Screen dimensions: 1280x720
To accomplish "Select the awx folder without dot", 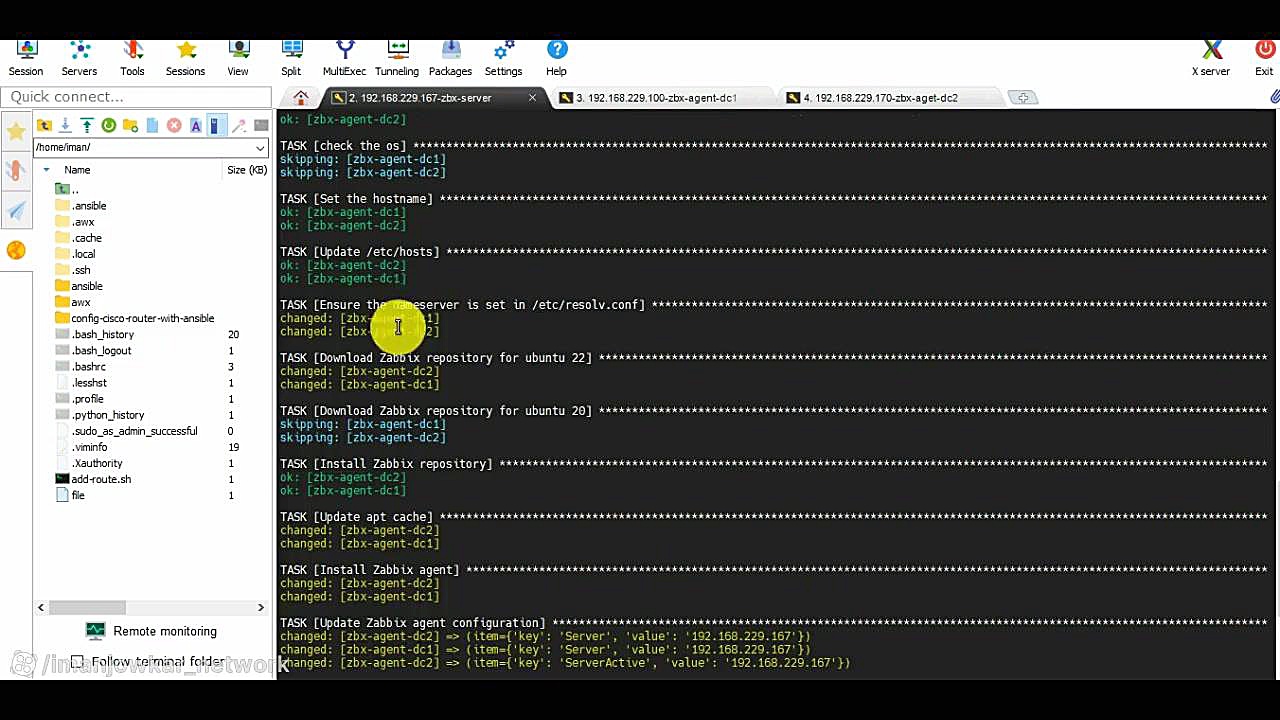I will (73, 302).
